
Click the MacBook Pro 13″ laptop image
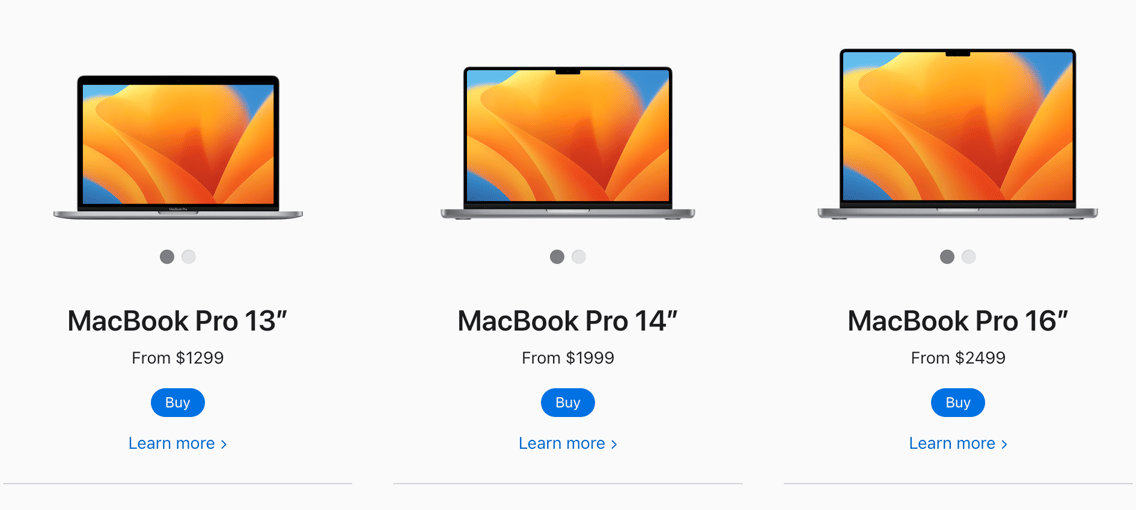pyautogui.click(x=178, y=147)
